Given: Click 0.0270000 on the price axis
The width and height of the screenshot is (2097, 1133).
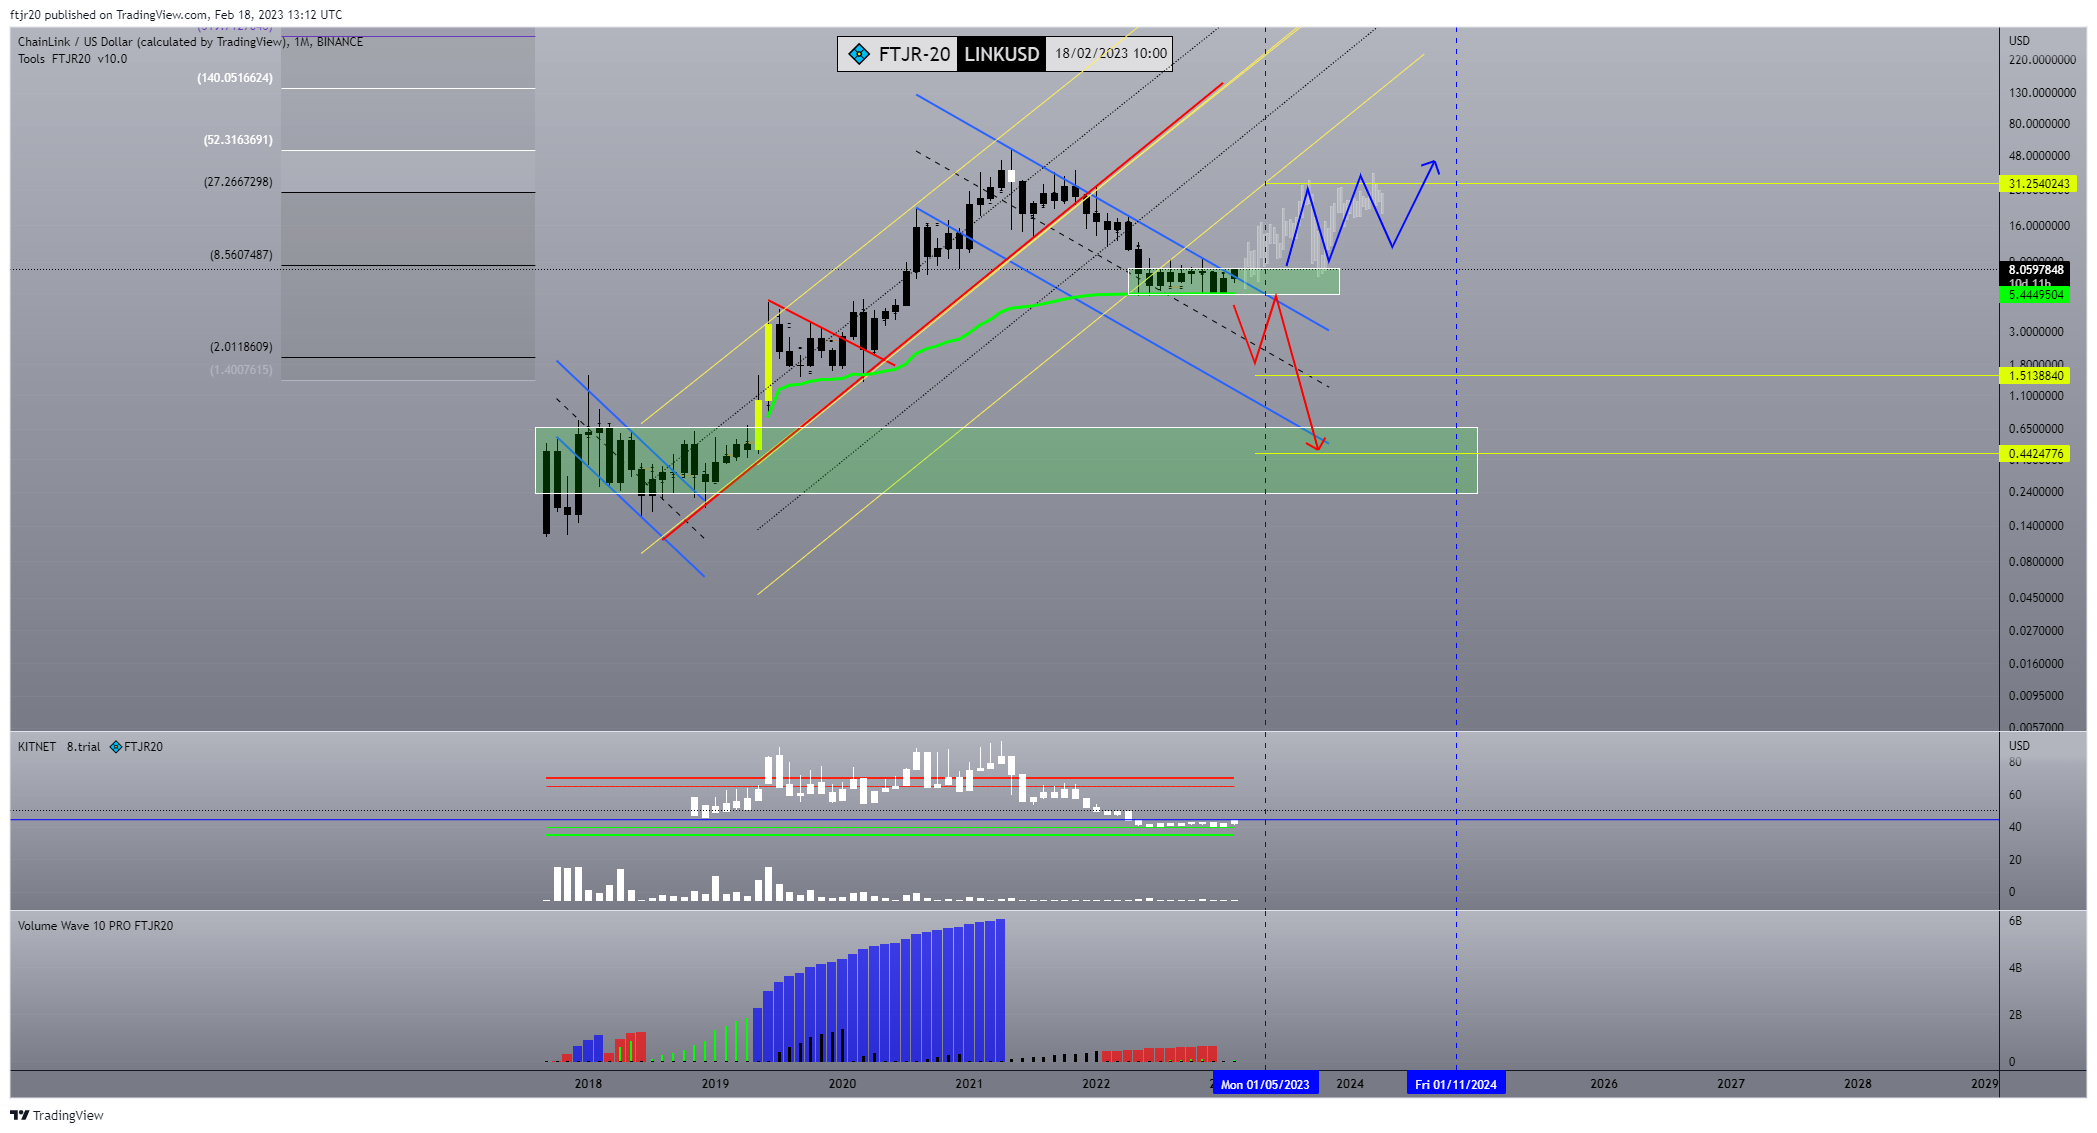Looking at the screenshot, I should (2036, 631).
